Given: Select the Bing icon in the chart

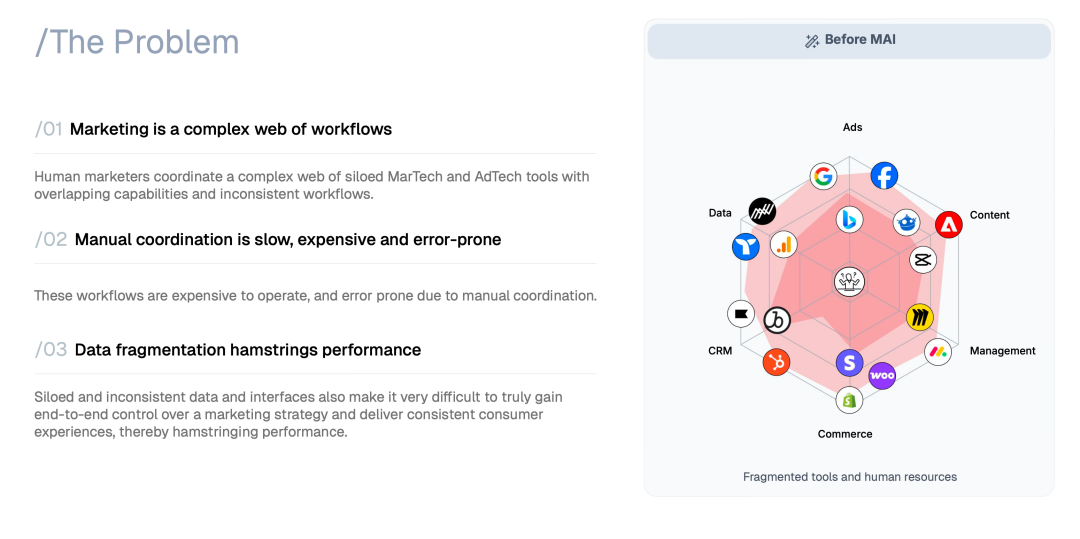Looking at the screenshot, I should (851, 219).
